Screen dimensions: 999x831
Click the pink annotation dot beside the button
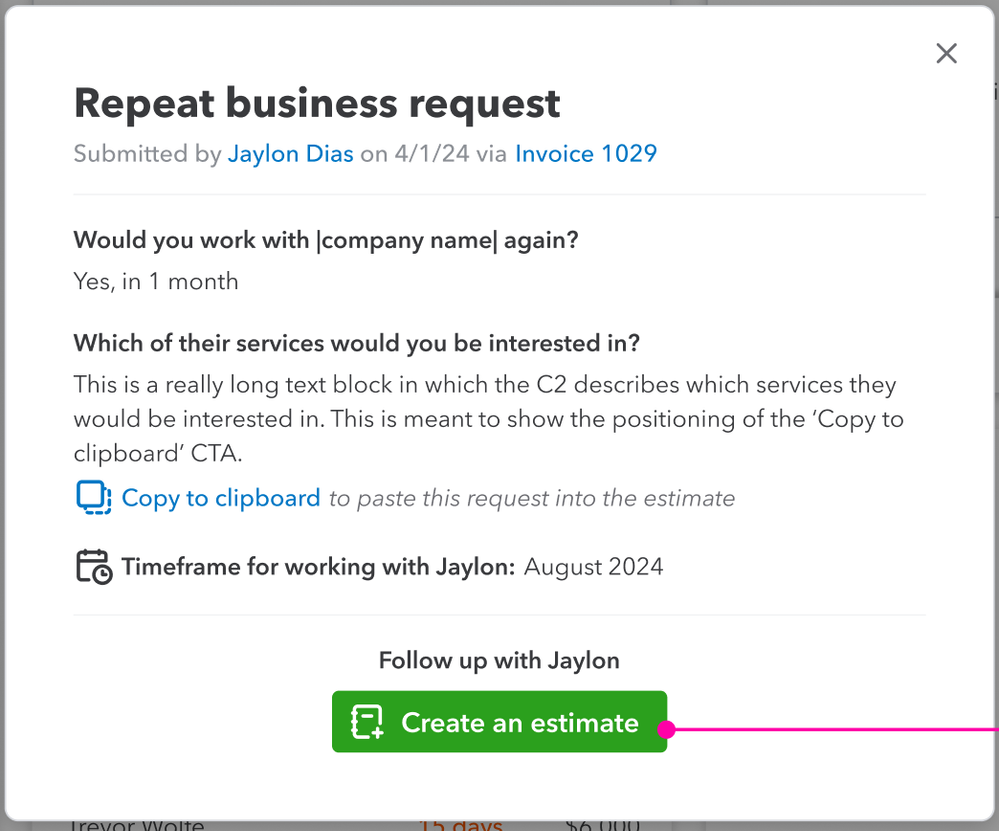(668, 730)
